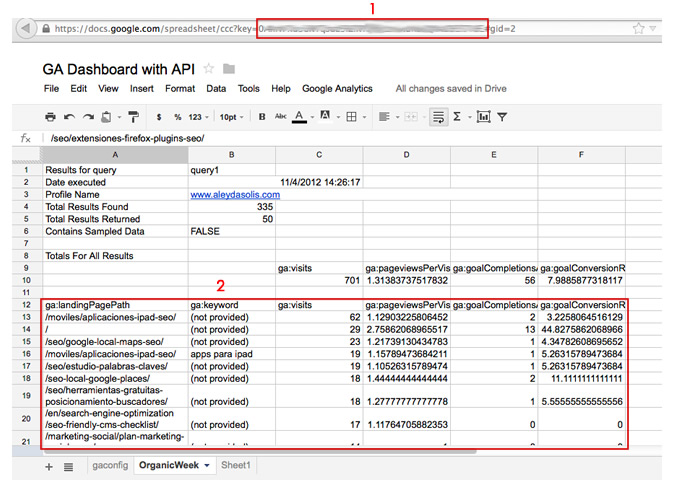Click cell '/seo/google-local-maps-seo/'
674x491 pixels.
(x=114, y=342)
